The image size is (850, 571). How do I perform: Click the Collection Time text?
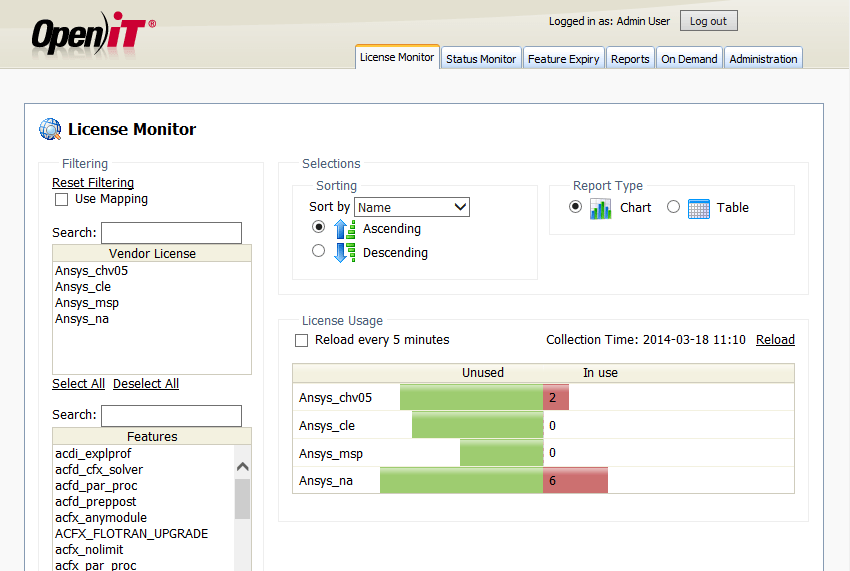[x=646, y=339]
